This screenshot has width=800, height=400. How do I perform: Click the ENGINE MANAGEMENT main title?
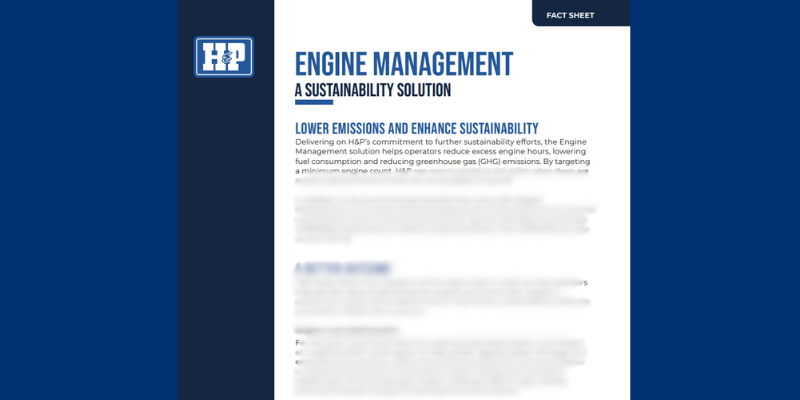pyautogui.click(x=404, y=63)
